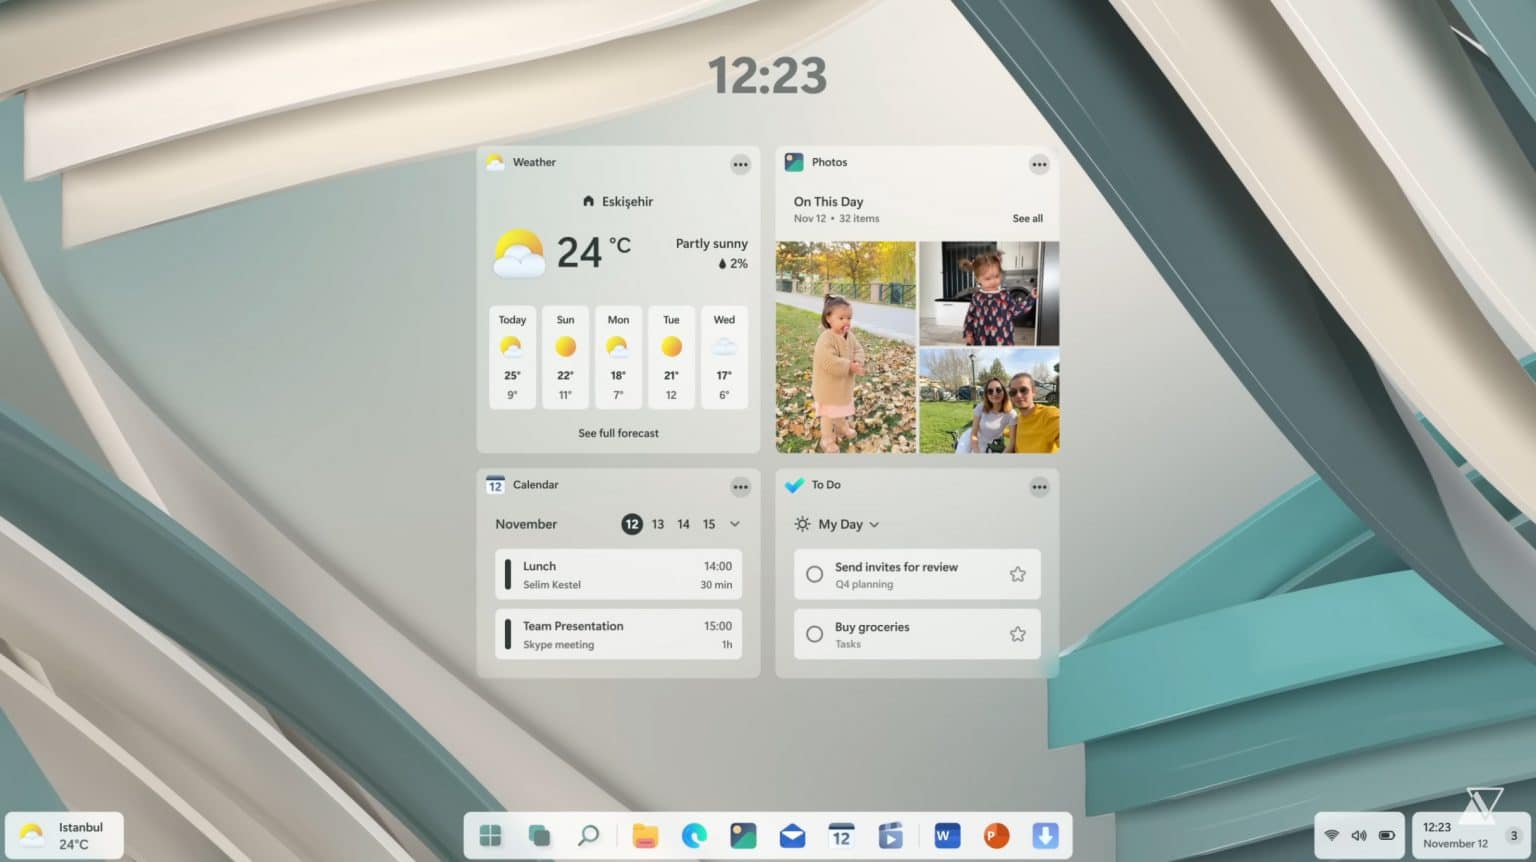
Task: Open Search from the taskbar
Action: pyautogui.click(x=589, y=835)
